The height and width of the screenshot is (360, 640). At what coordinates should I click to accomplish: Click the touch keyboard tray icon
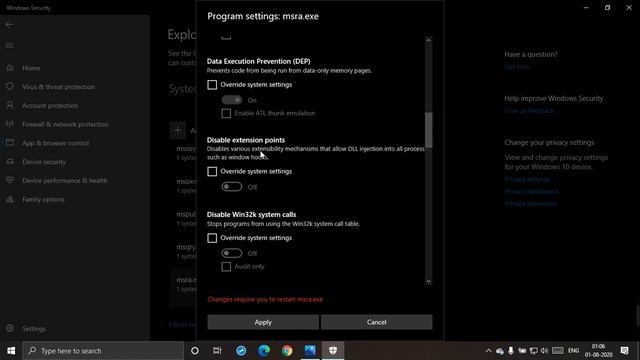pos(558,351)
